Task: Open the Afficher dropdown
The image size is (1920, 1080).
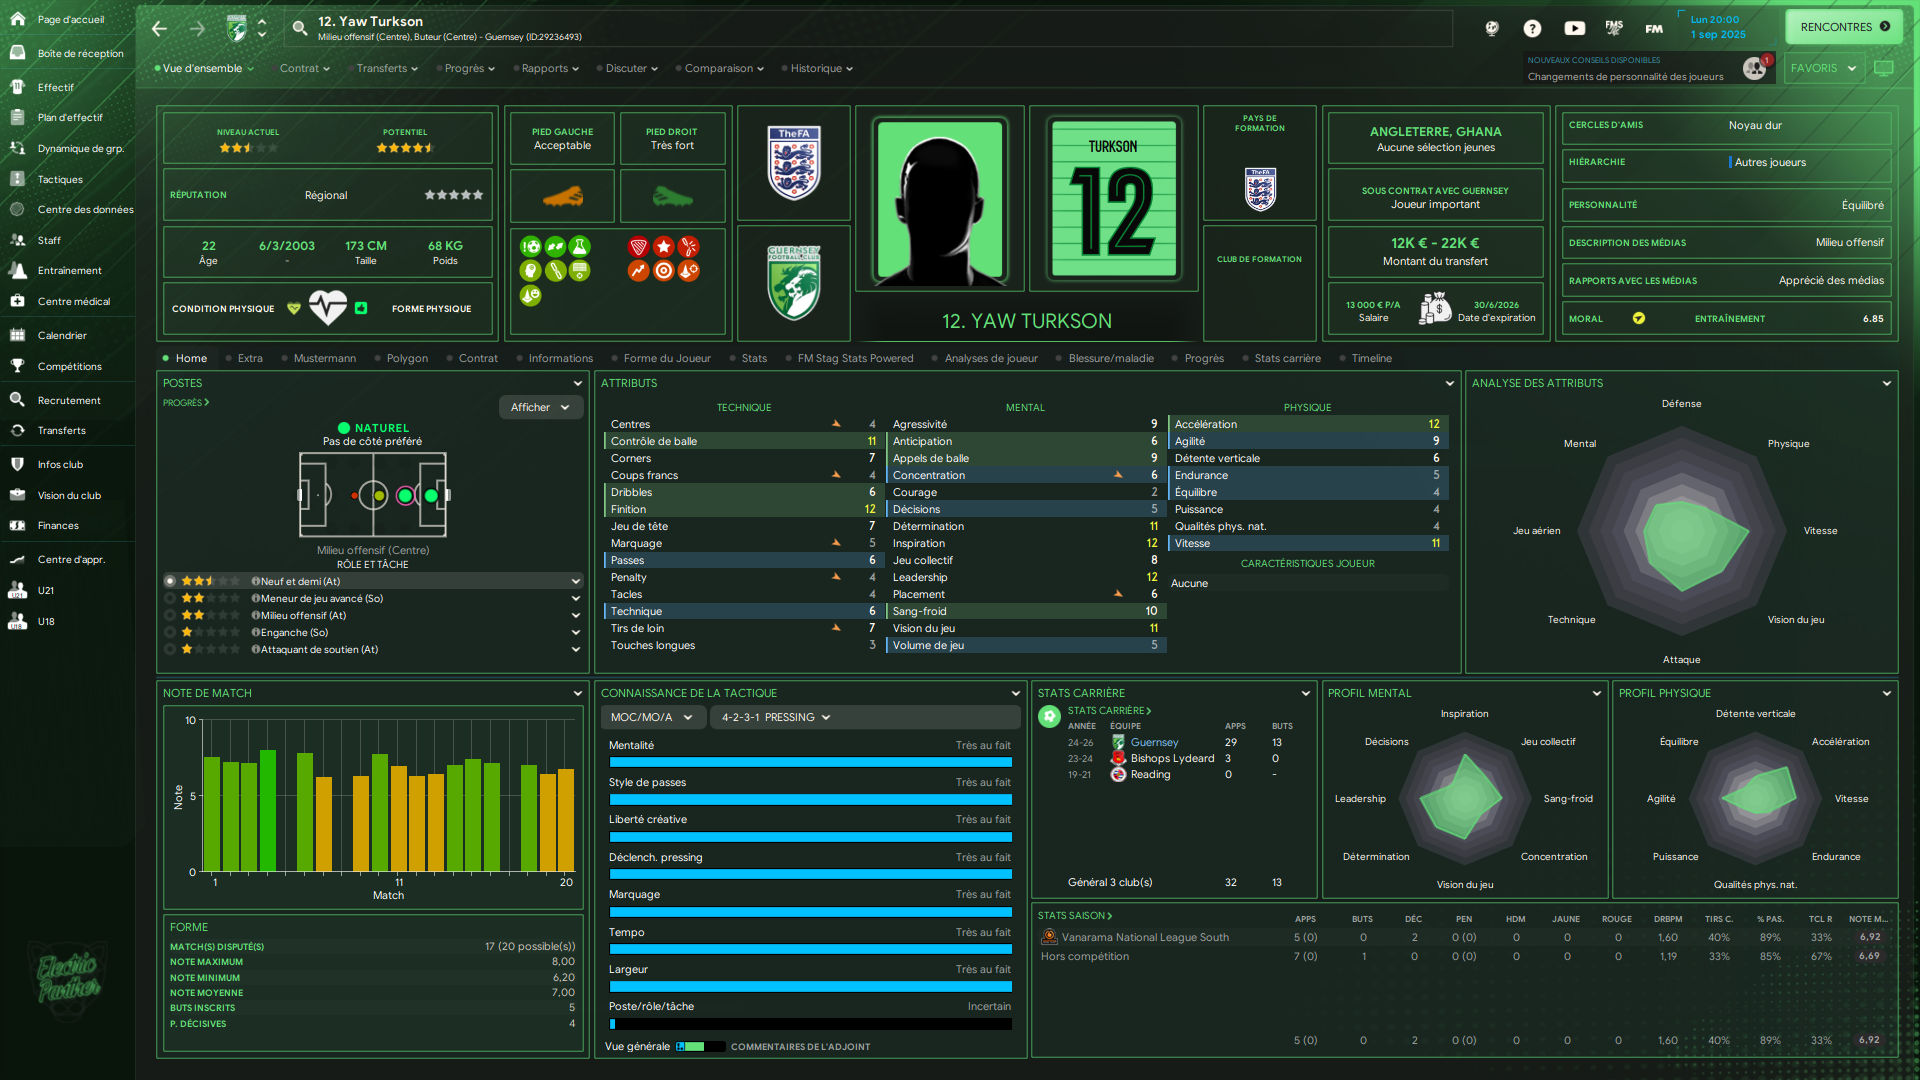Action: (540, 408)
